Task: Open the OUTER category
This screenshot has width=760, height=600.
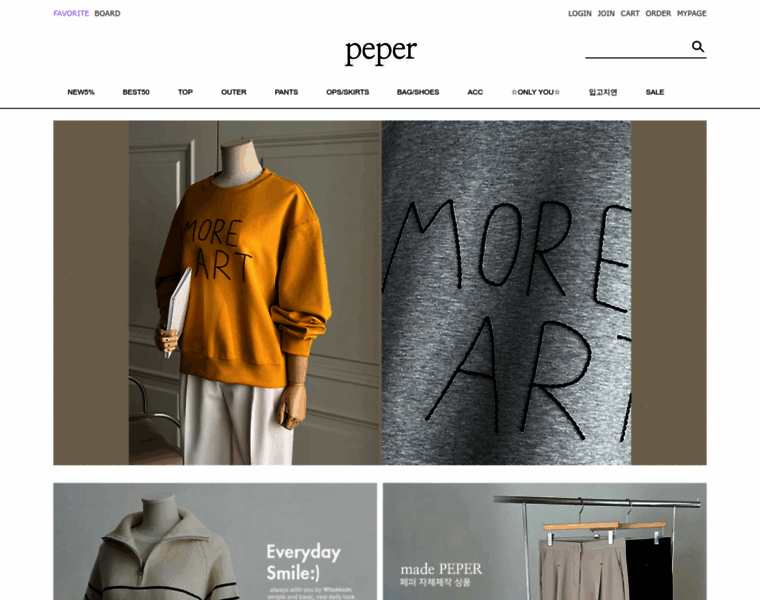Action: pyautogui.click(x=234, y=92)
